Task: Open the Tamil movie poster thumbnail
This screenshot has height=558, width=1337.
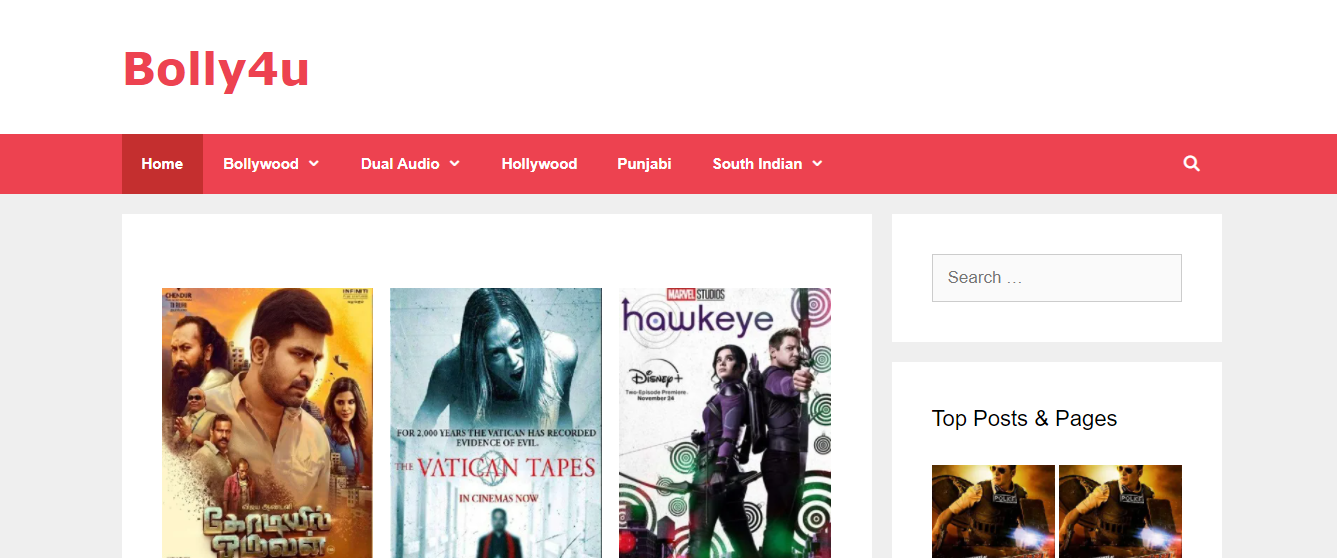Action: click(x=267, y=423)
